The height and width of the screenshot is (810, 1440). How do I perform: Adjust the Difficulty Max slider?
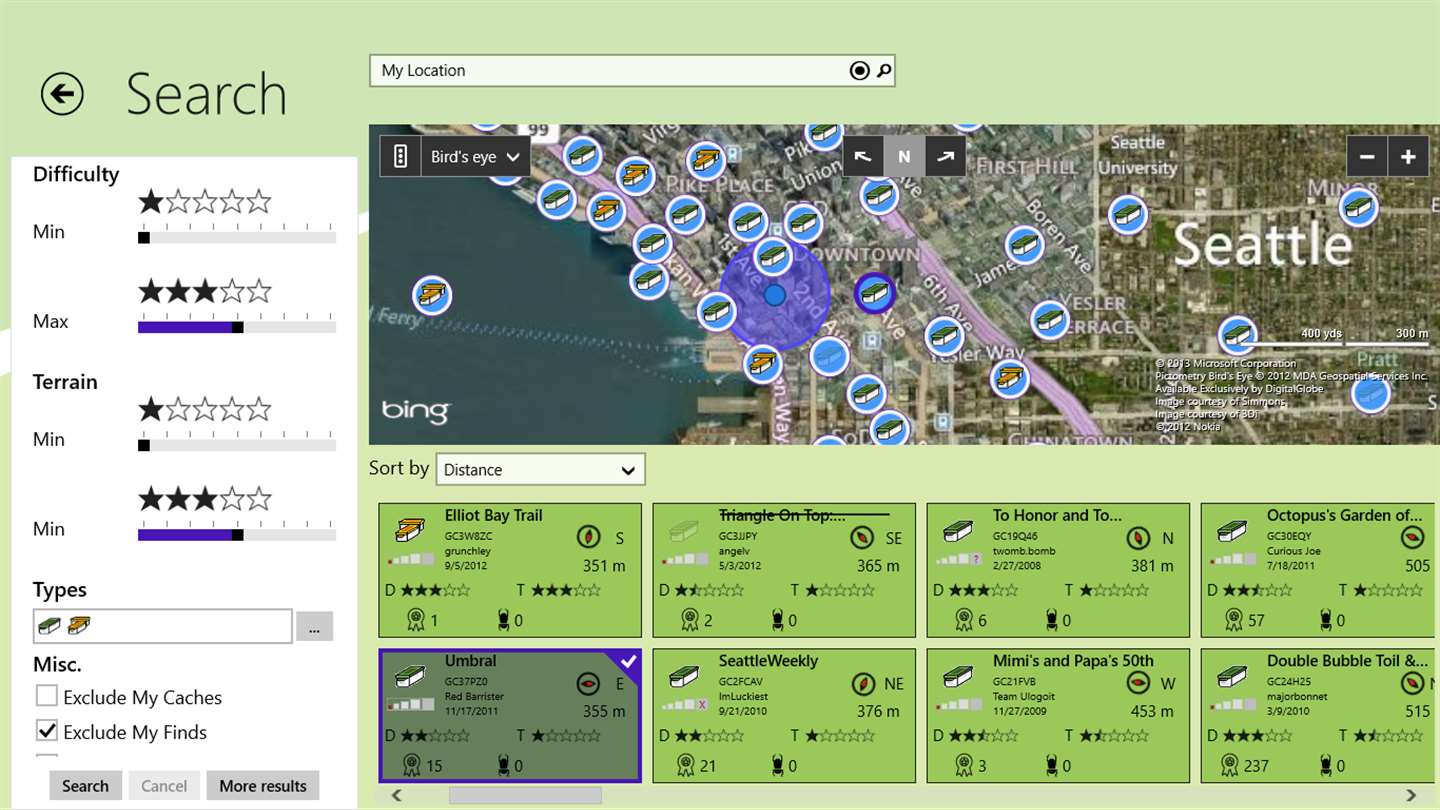point(237,327)
